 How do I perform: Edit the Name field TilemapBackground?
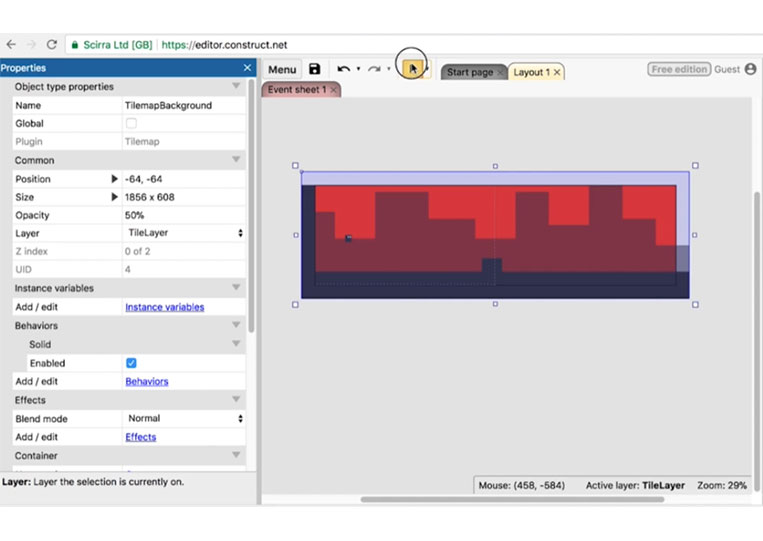click(x=184, y=106)
